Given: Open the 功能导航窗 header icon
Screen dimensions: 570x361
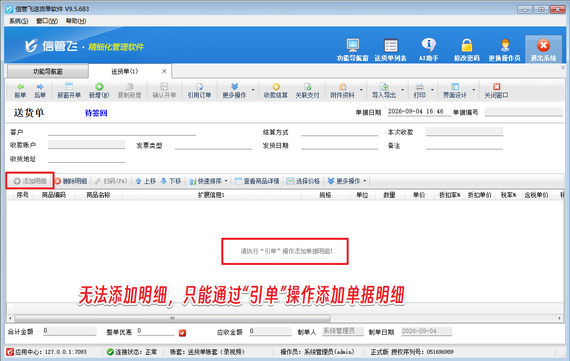Looking at the screenshot, I should pyautogui.click(x=352, y=49).
